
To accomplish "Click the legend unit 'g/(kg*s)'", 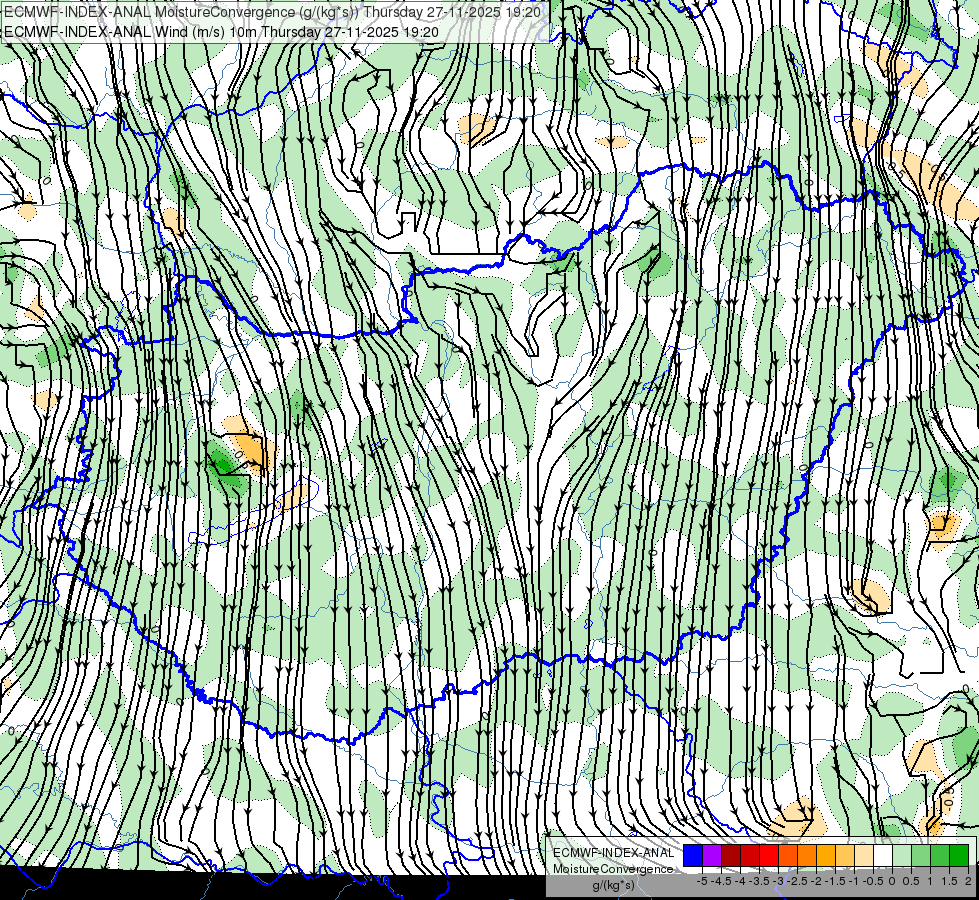I will click(614, 886).
